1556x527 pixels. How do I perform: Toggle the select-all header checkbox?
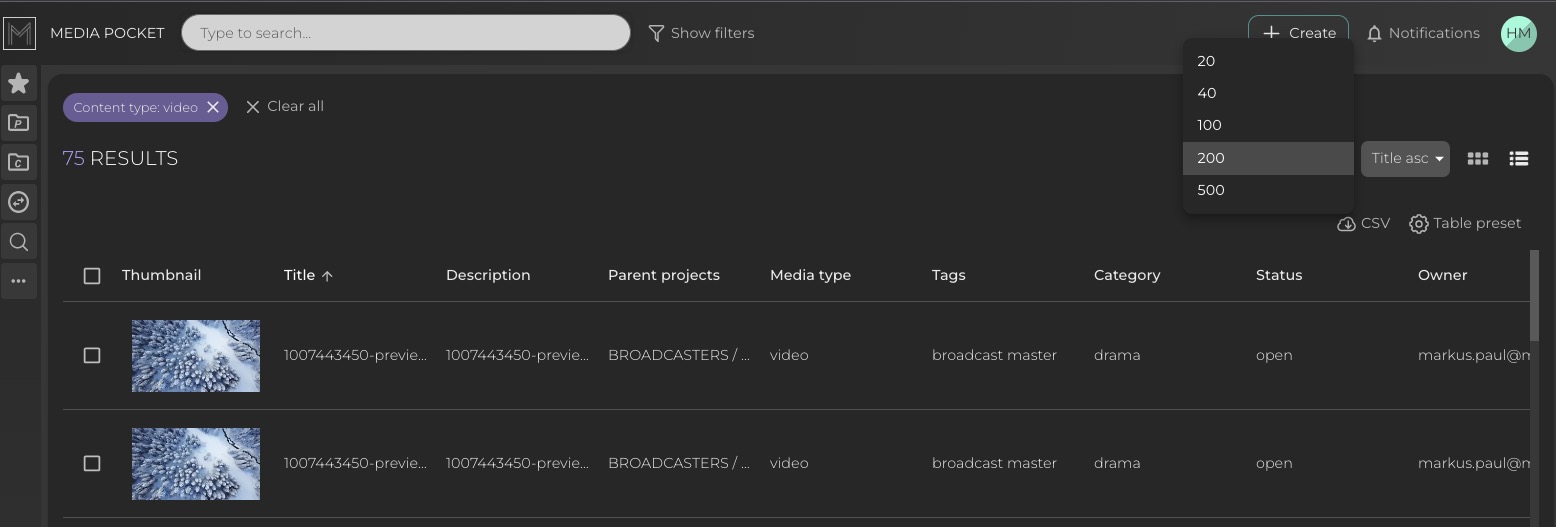click(92, 276)
